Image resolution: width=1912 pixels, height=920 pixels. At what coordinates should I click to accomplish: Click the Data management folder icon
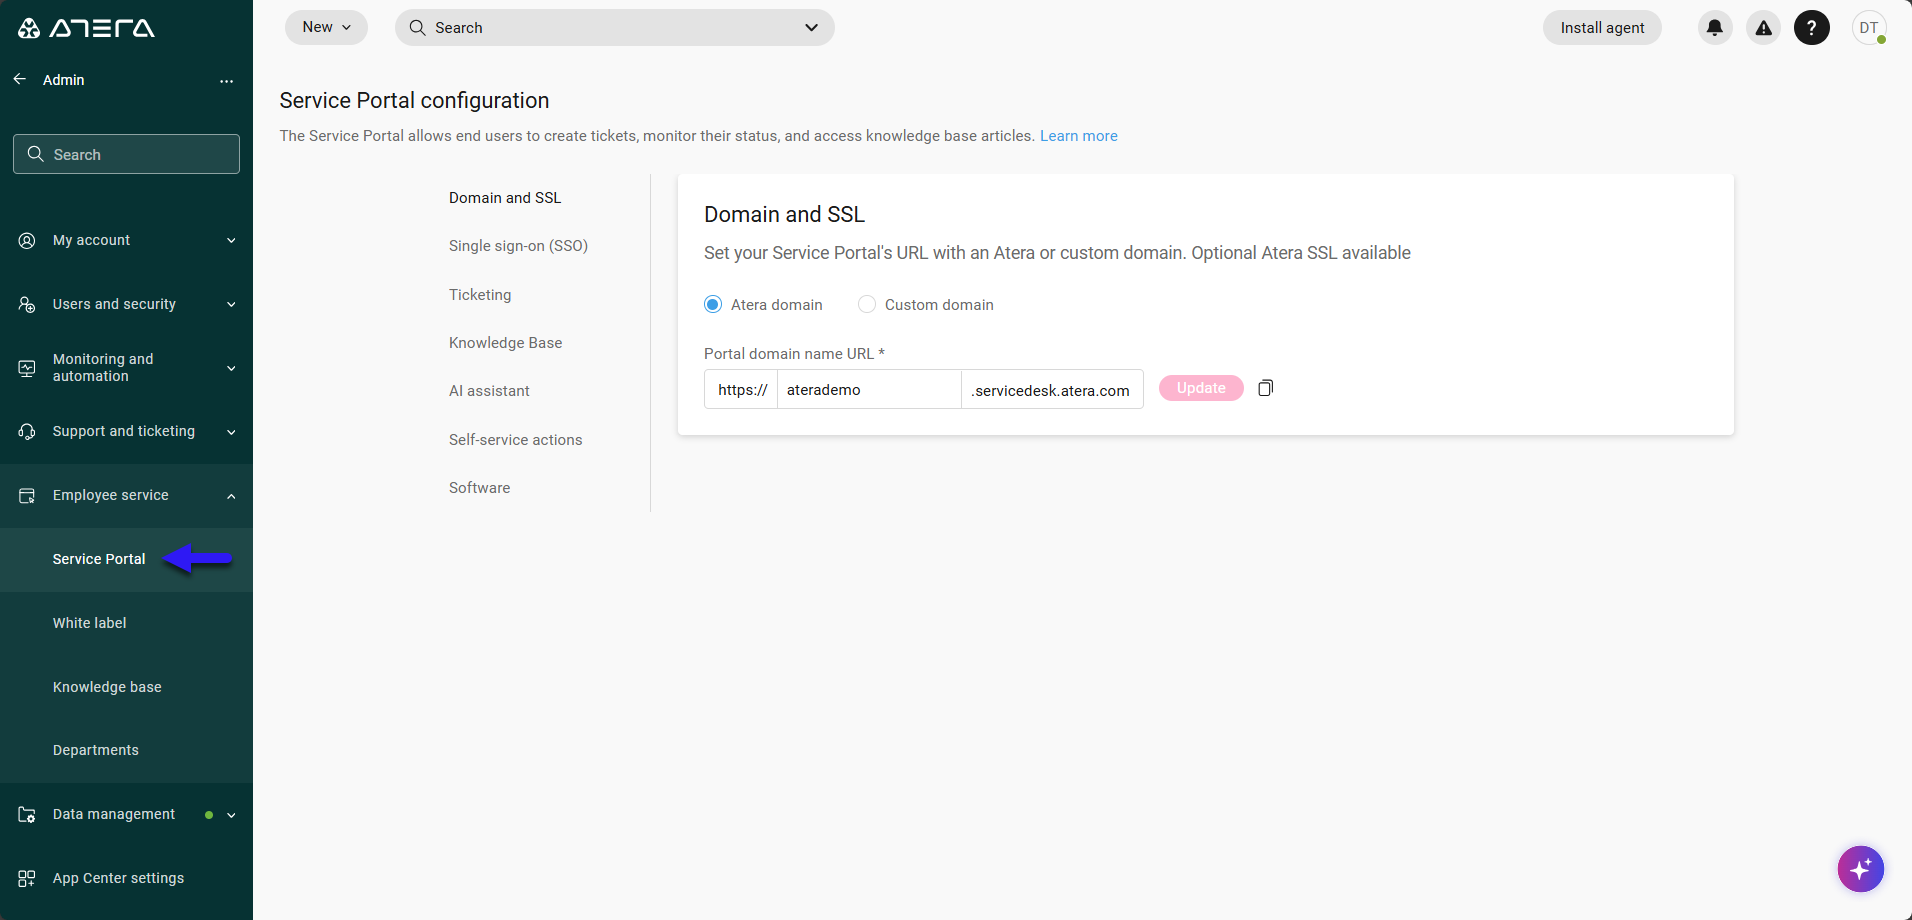(x=27, y=814)
